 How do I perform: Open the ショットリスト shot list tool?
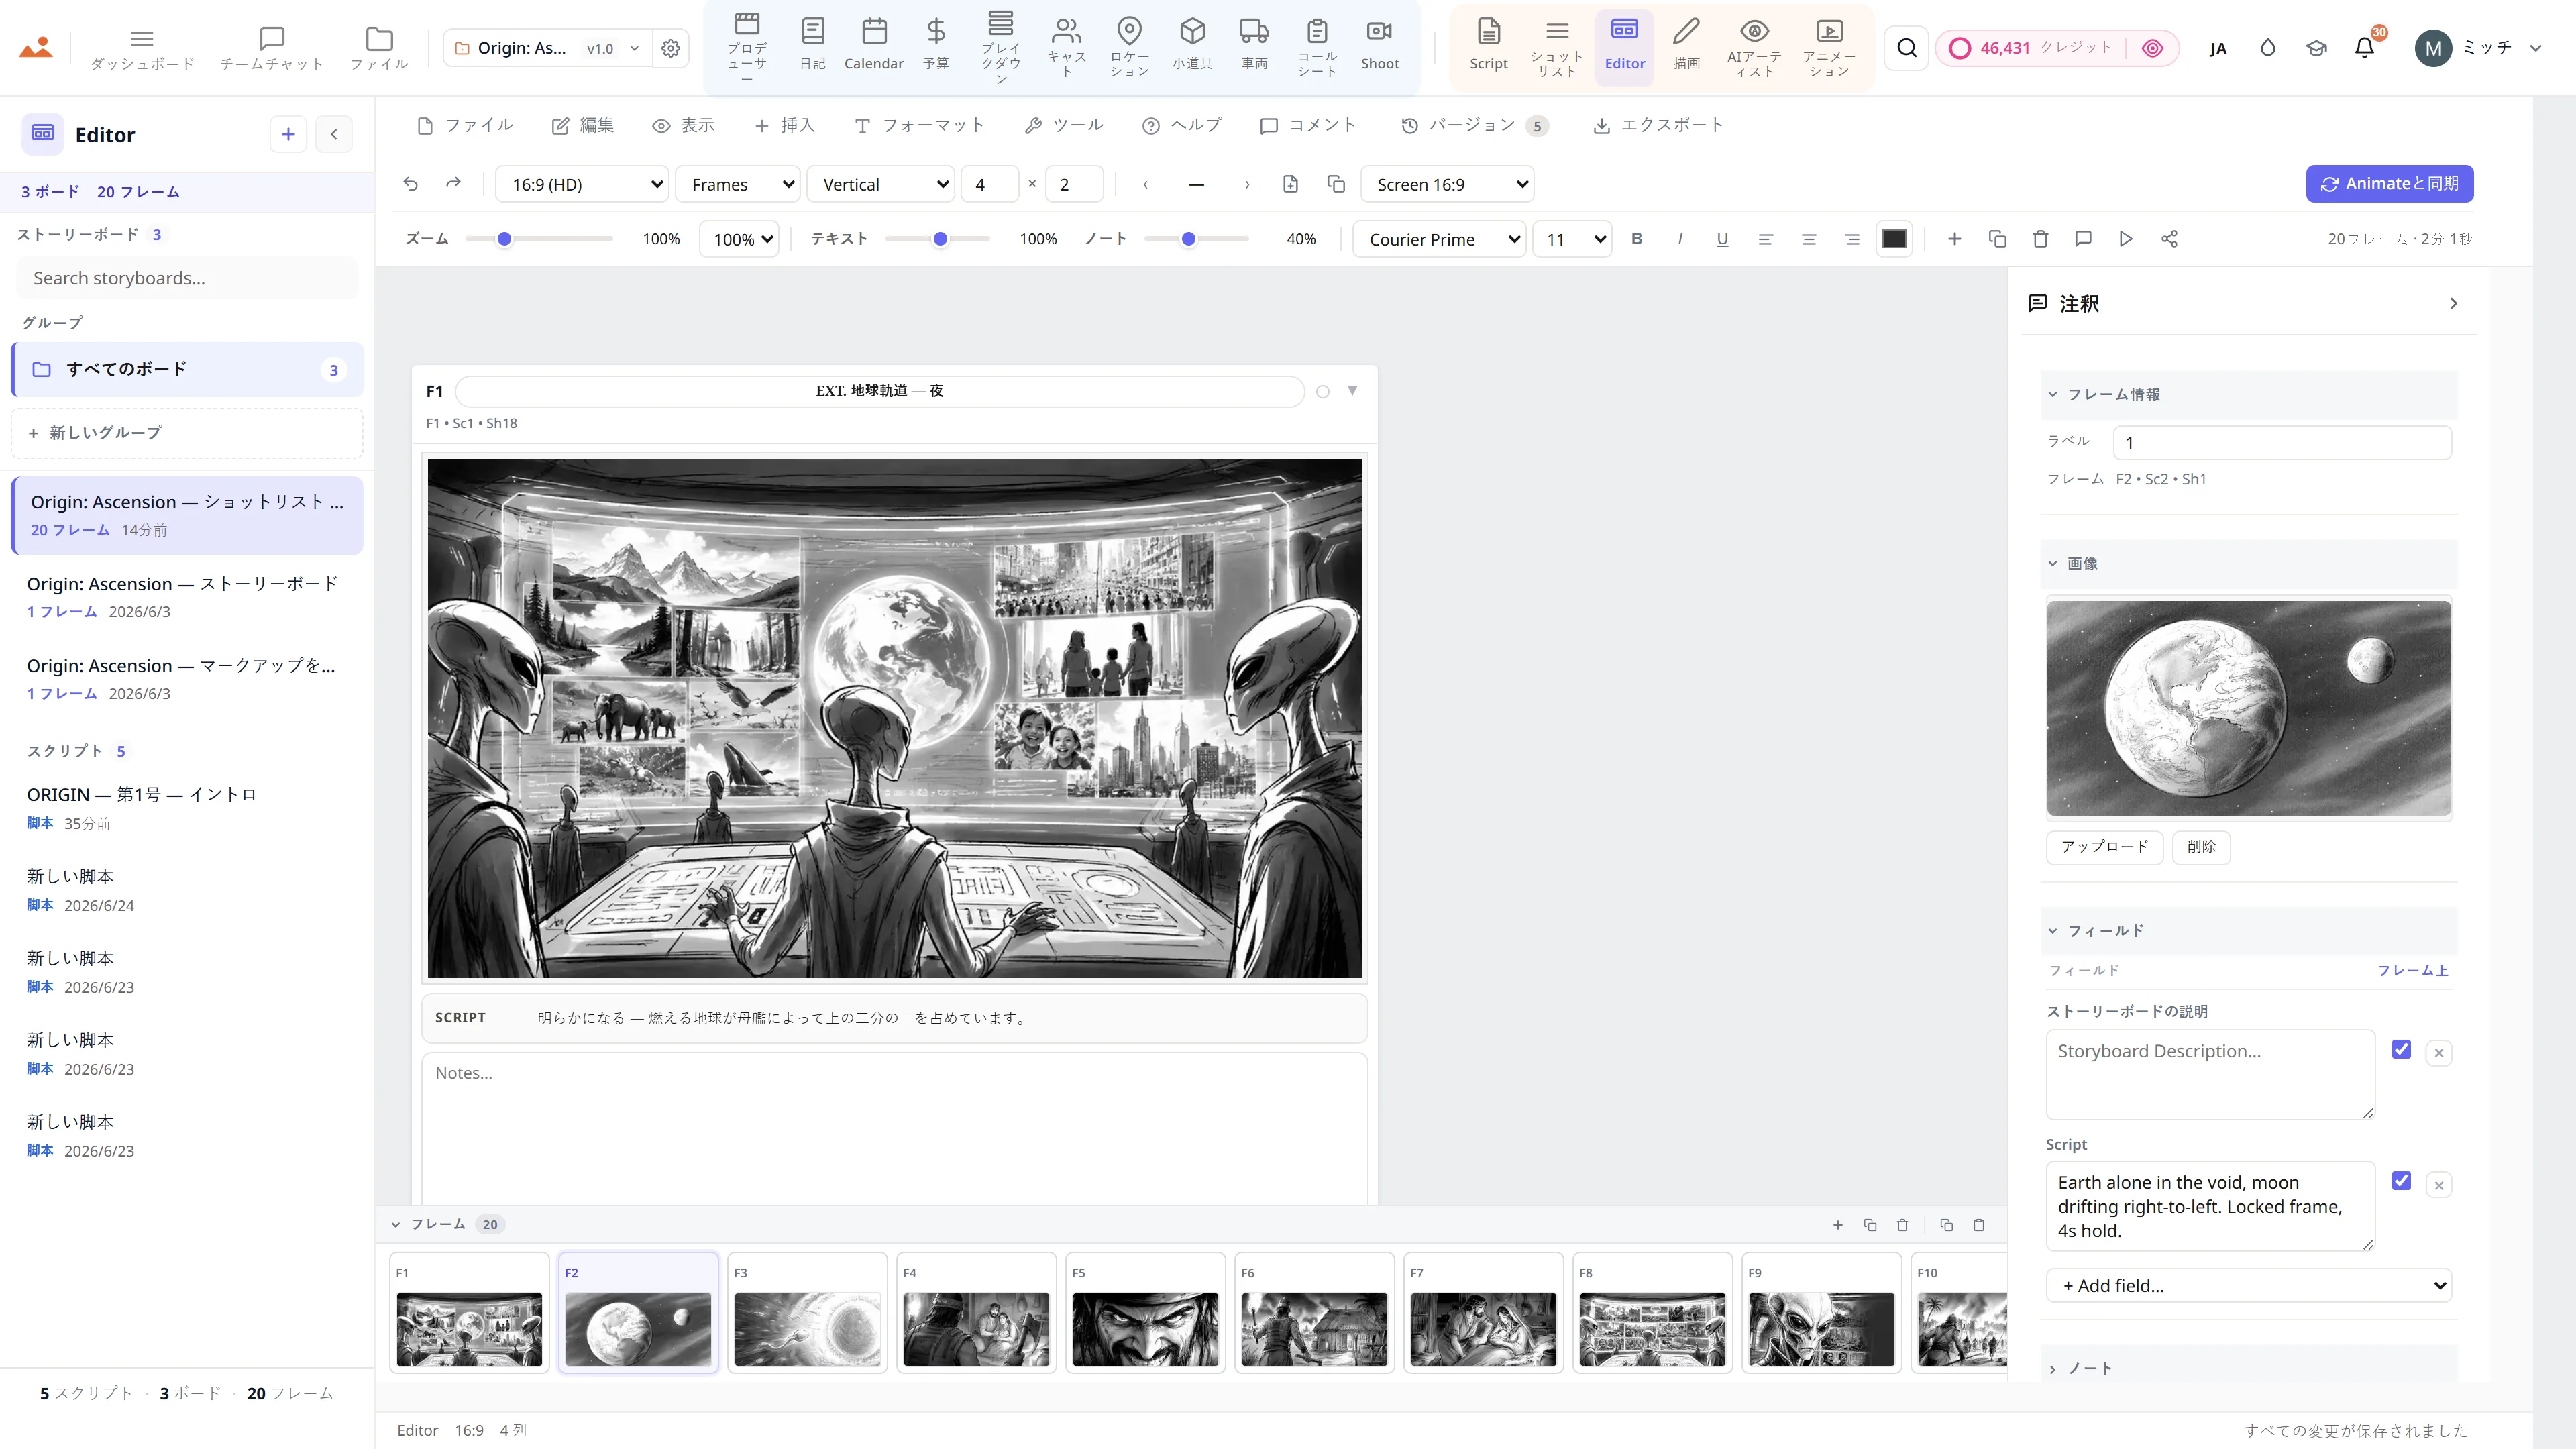click(1557, 46)
